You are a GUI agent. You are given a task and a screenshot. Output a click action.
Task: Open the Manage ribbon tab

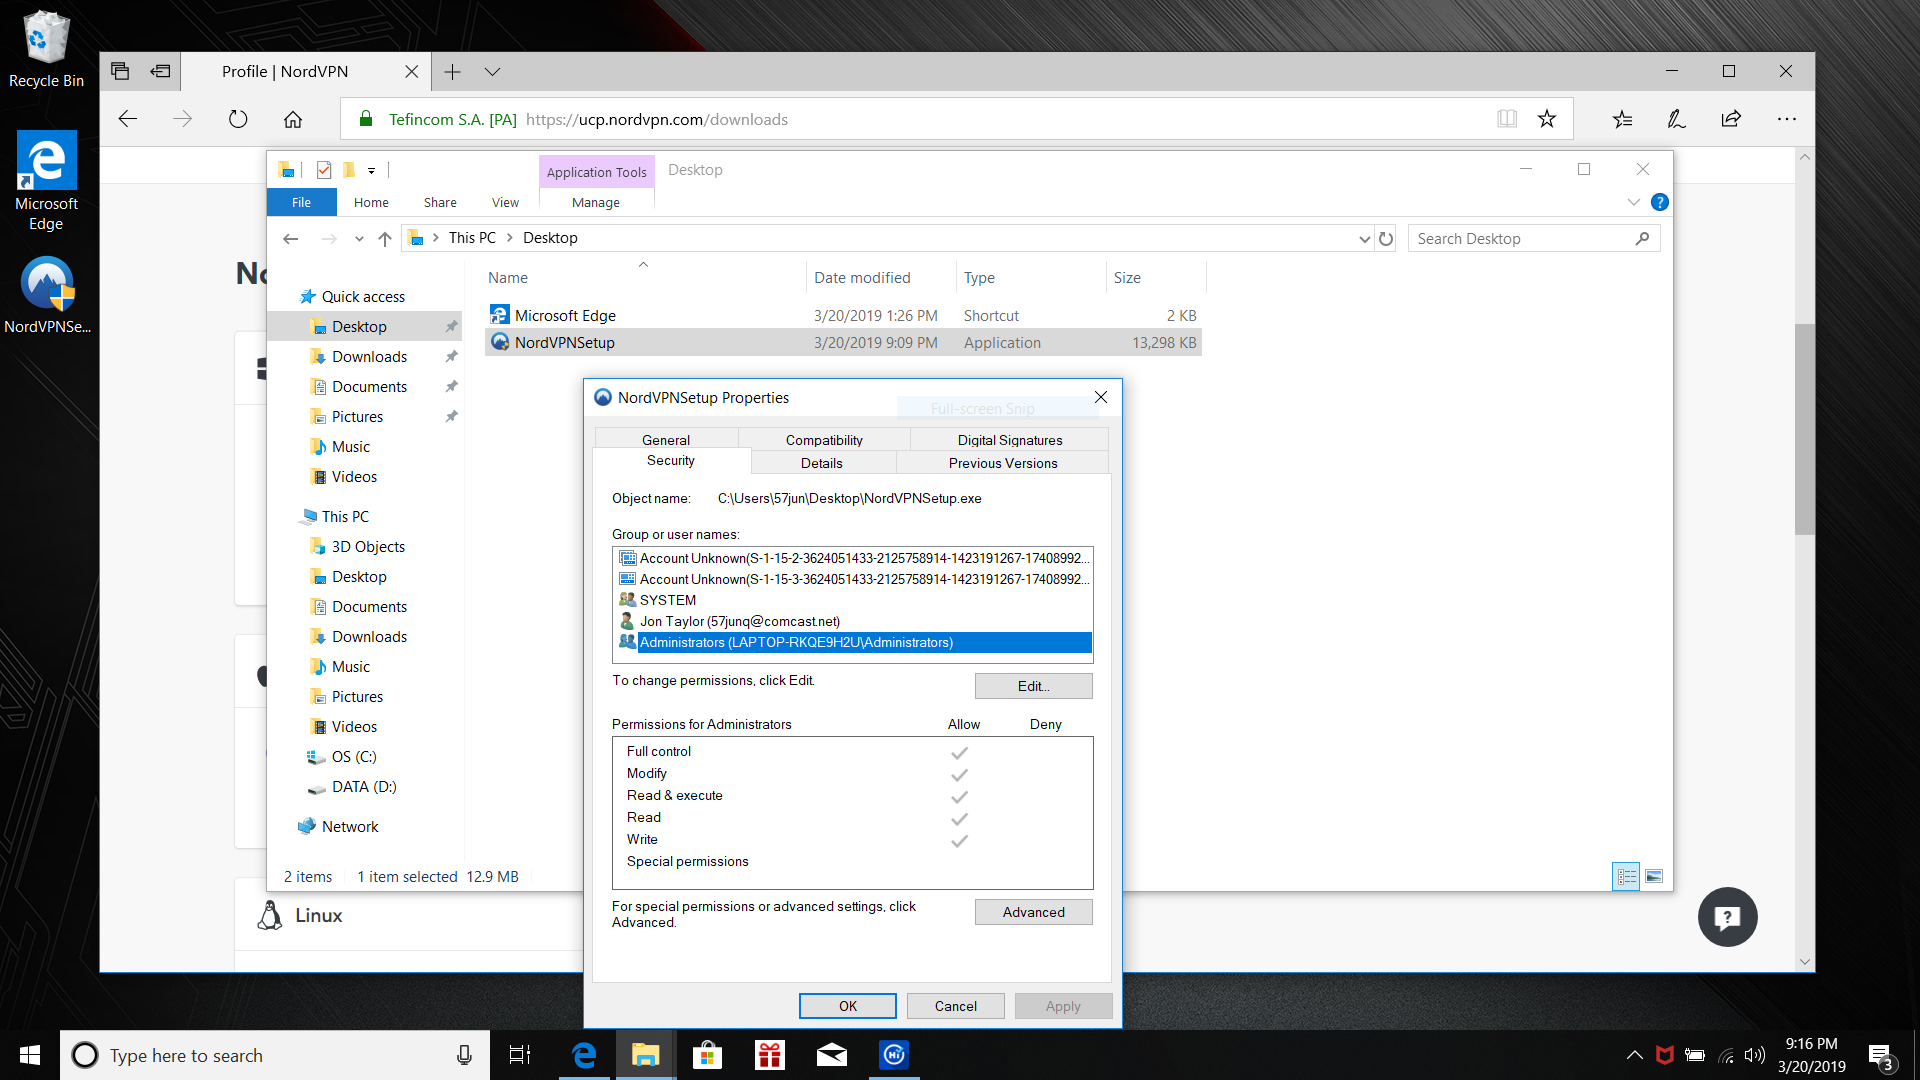coord(596,202)
